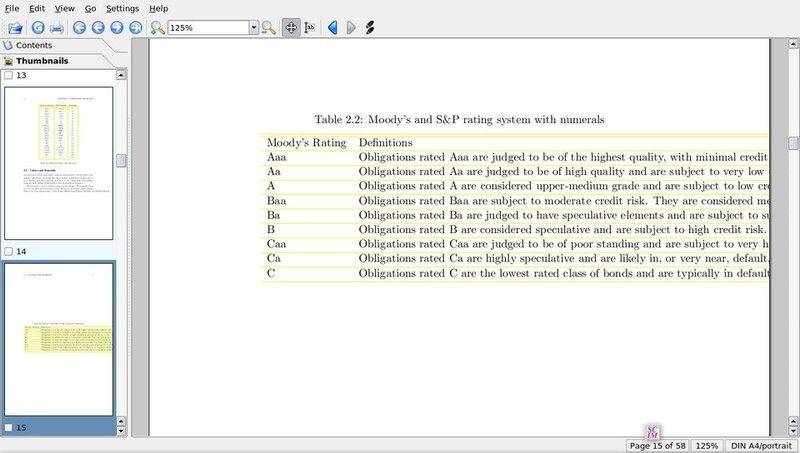Click the 'Ca' rating cell
The height and width of the screenshot is (453, 800).
click(273, 259)
